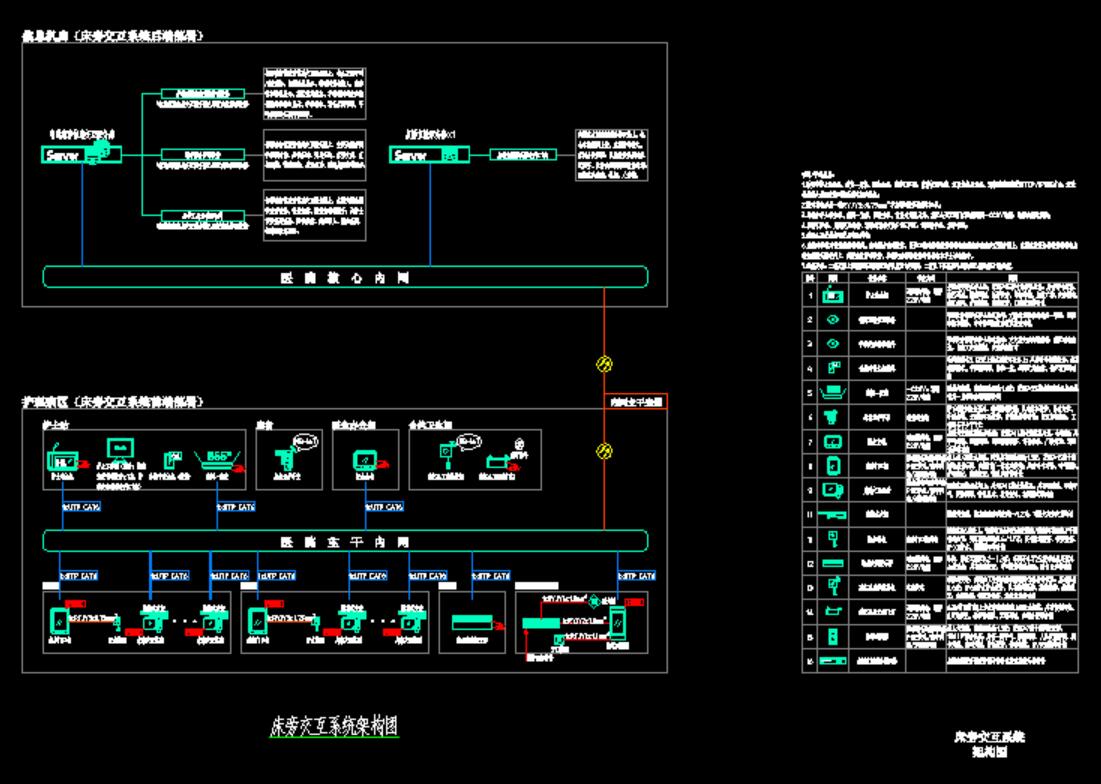Select the lower hospital backbone intranet bus bar
Viewport: 1101px width, 784px height.
345,541
